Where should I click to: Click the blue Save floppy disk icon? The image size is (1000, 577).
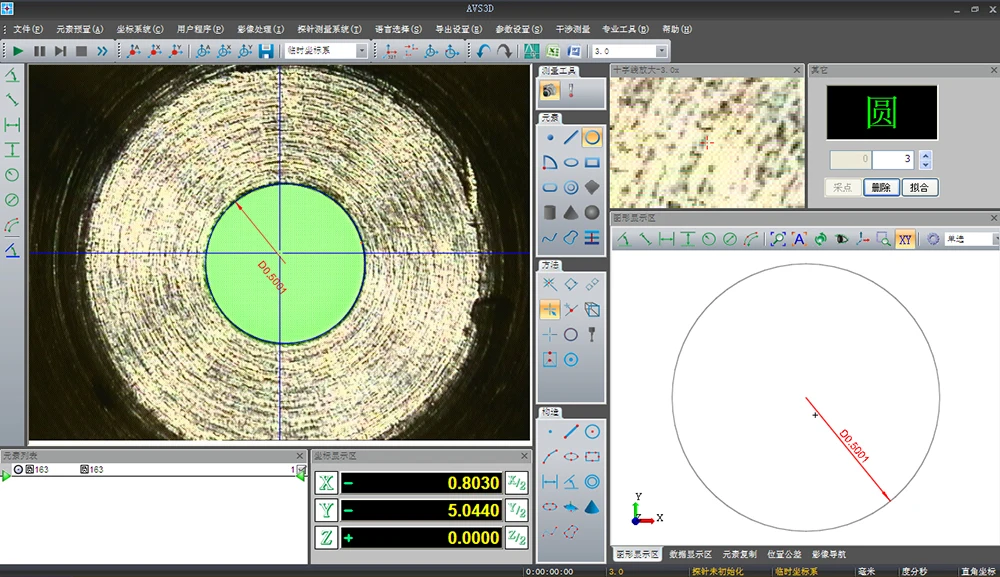click(266, 51)
